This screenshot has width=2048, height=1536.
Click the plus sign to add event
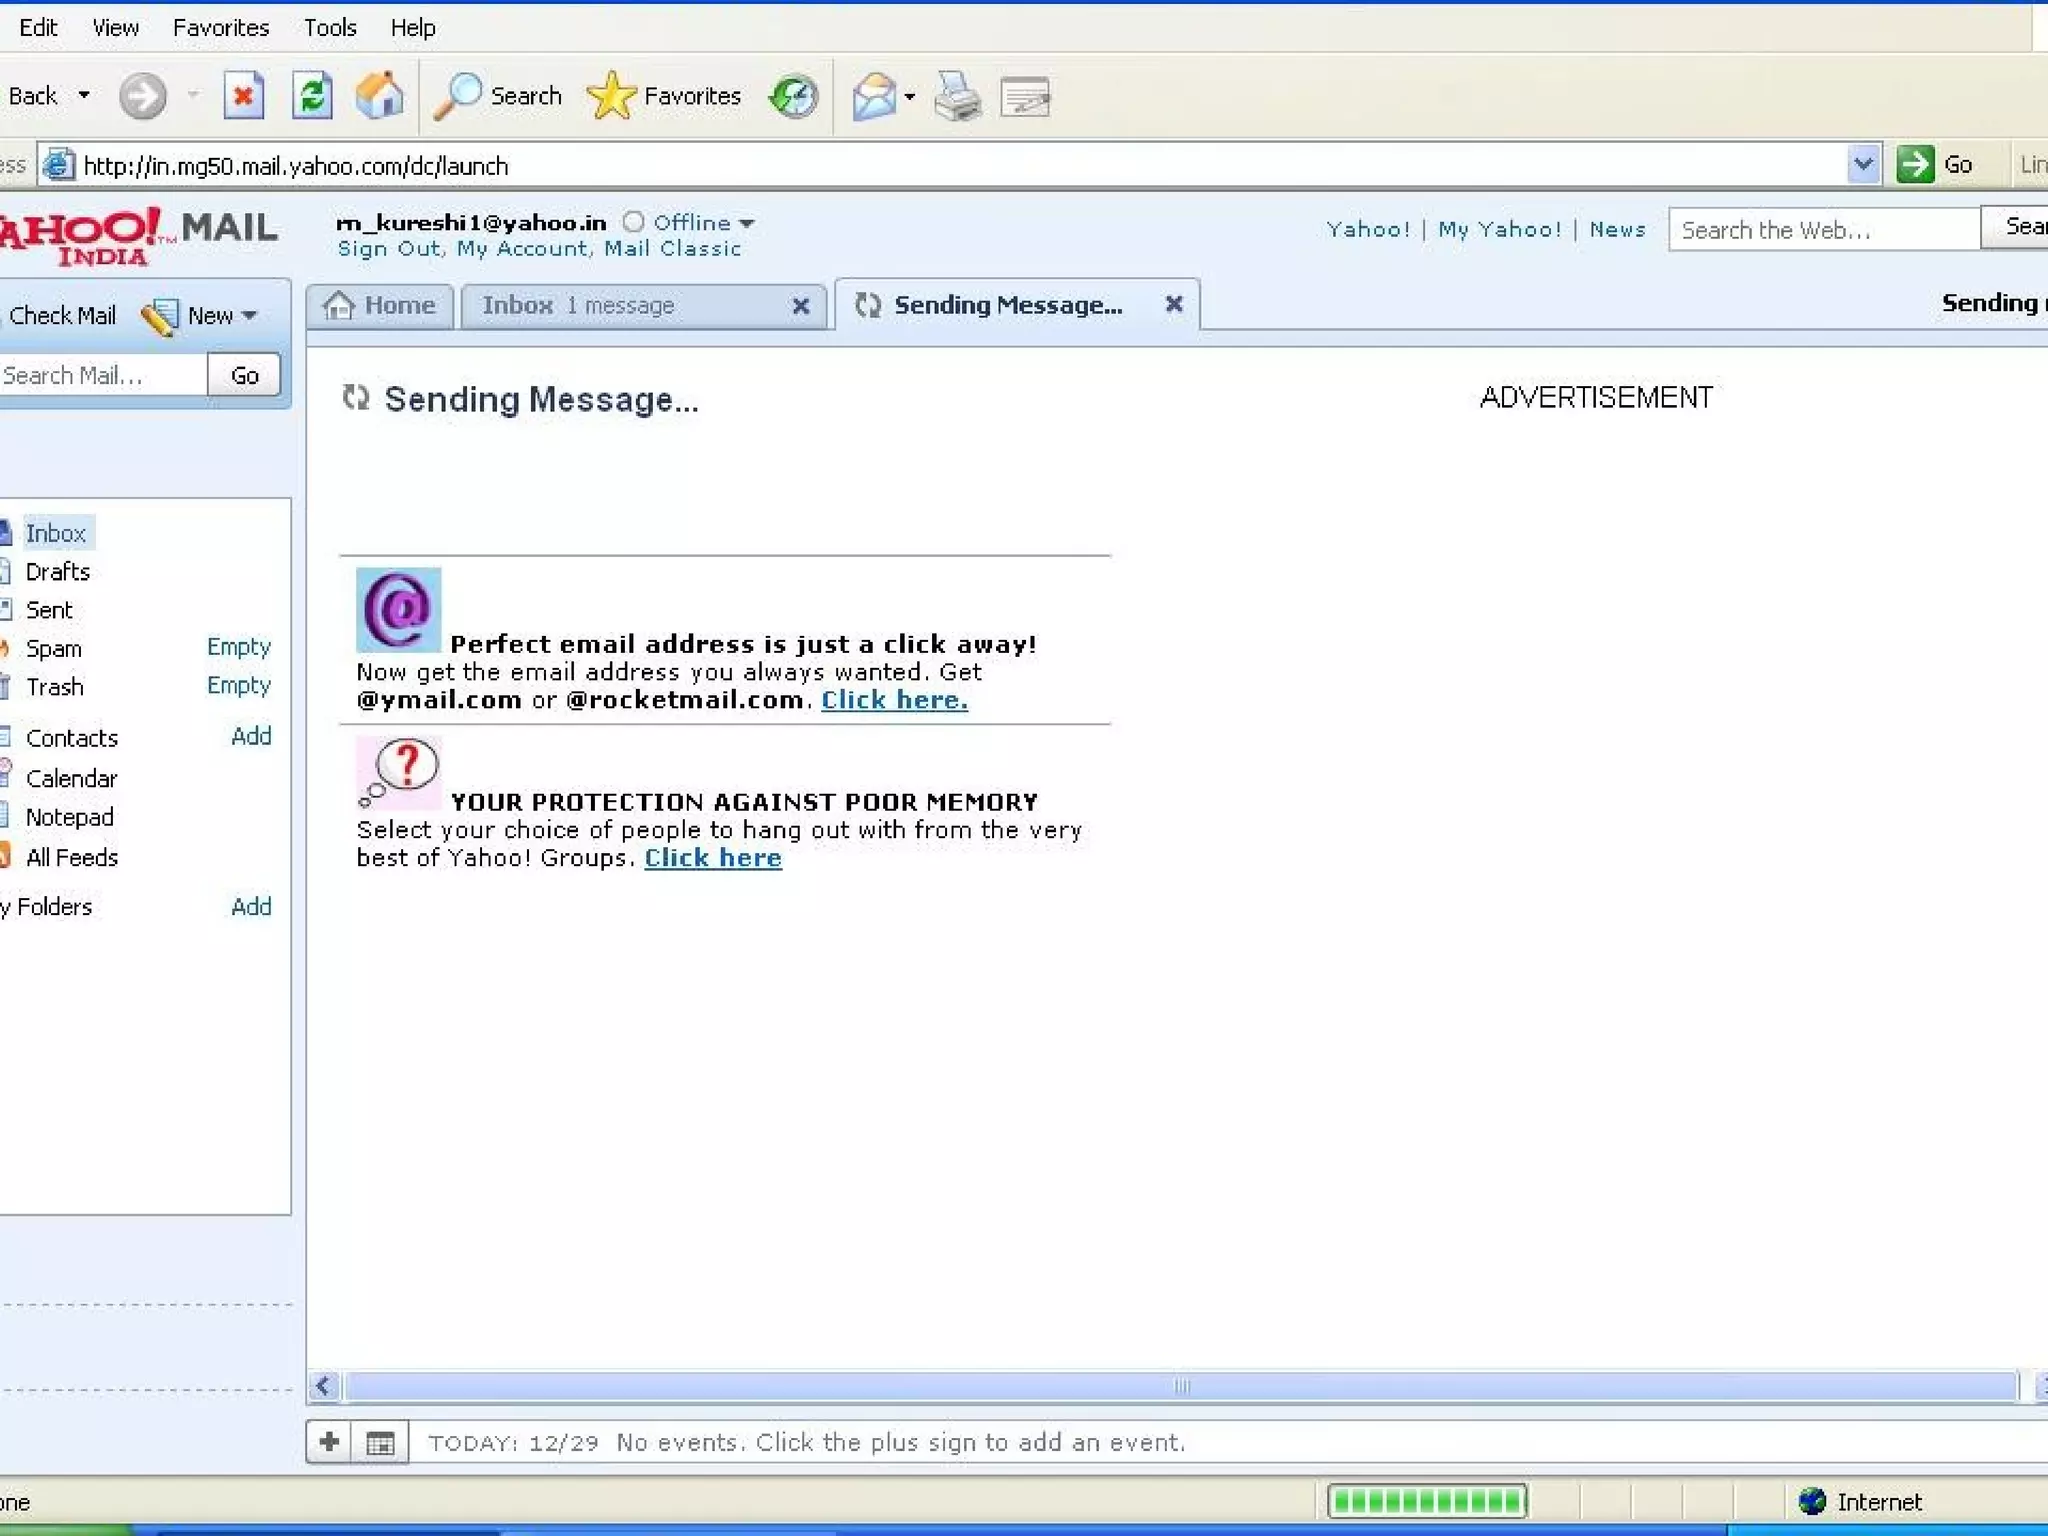[329, 1442]
